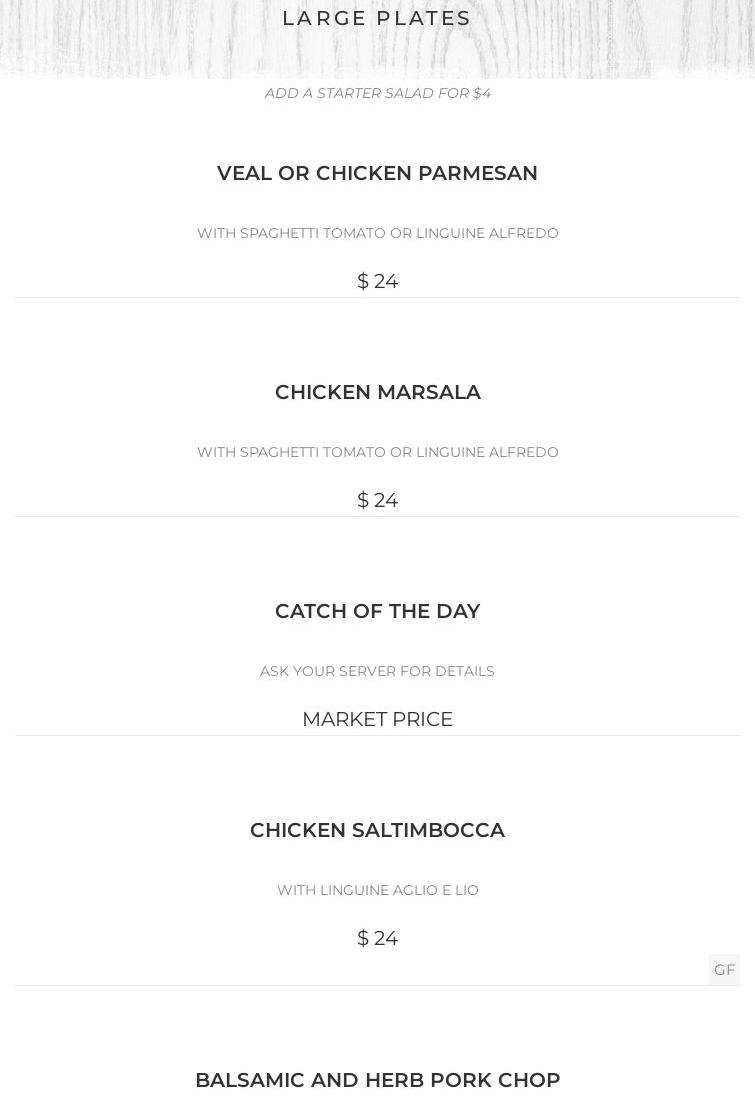Select the Balsamic and Herb Pork Chop title

pyautogui.click(x=377, y=1080)
